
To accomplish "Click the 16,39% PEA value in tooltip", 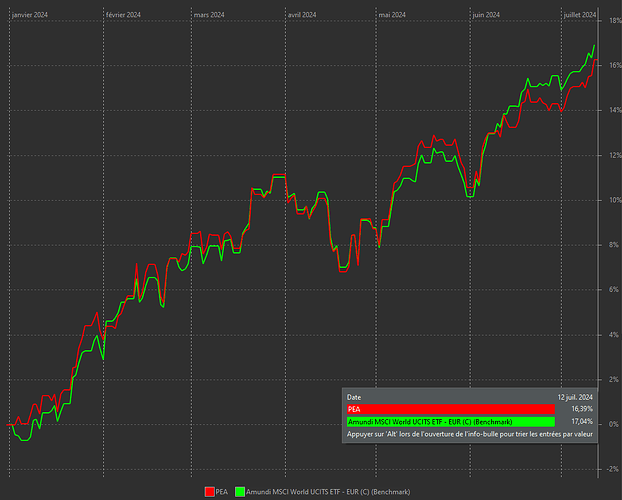I will pyautogui.click(x=582, y=409).
